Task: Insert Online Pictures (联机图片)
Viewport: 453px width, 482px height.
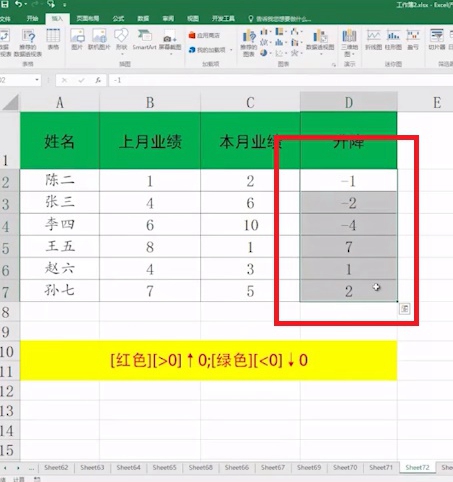Action: click(99, 40)
